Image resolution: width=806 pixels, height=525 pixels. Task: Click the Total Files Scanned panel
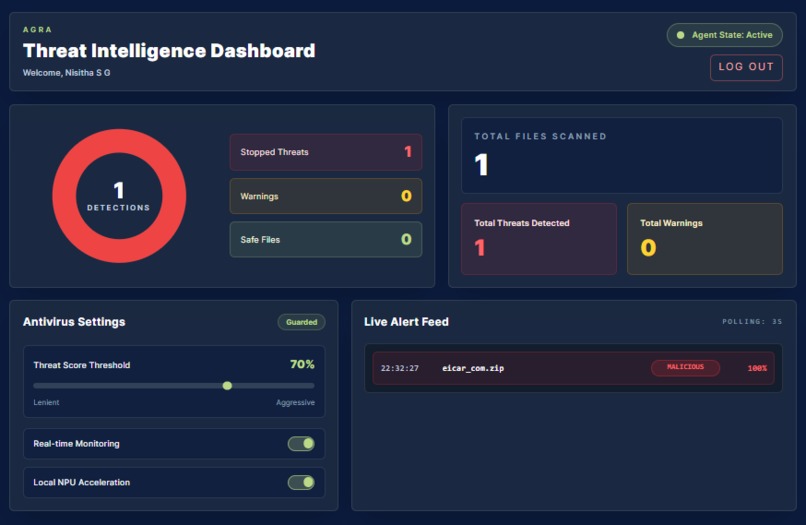[x=622, y=155]
